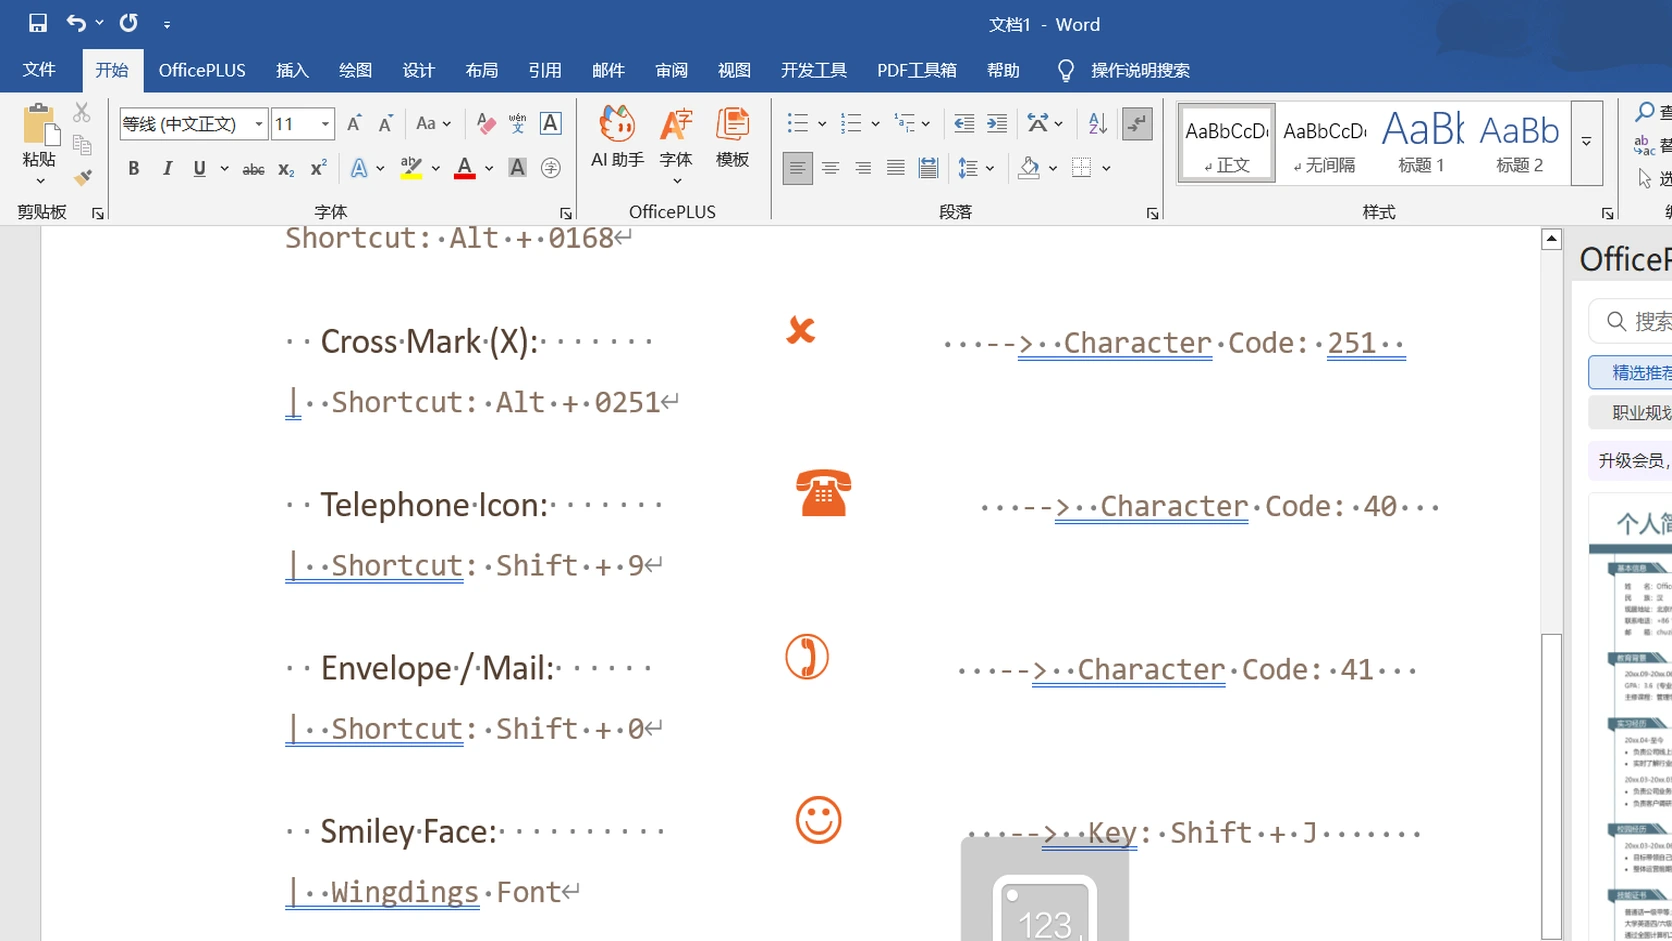Open the font size dropdown showing 11
1672x941 pixels.
(x=325, y=124)
